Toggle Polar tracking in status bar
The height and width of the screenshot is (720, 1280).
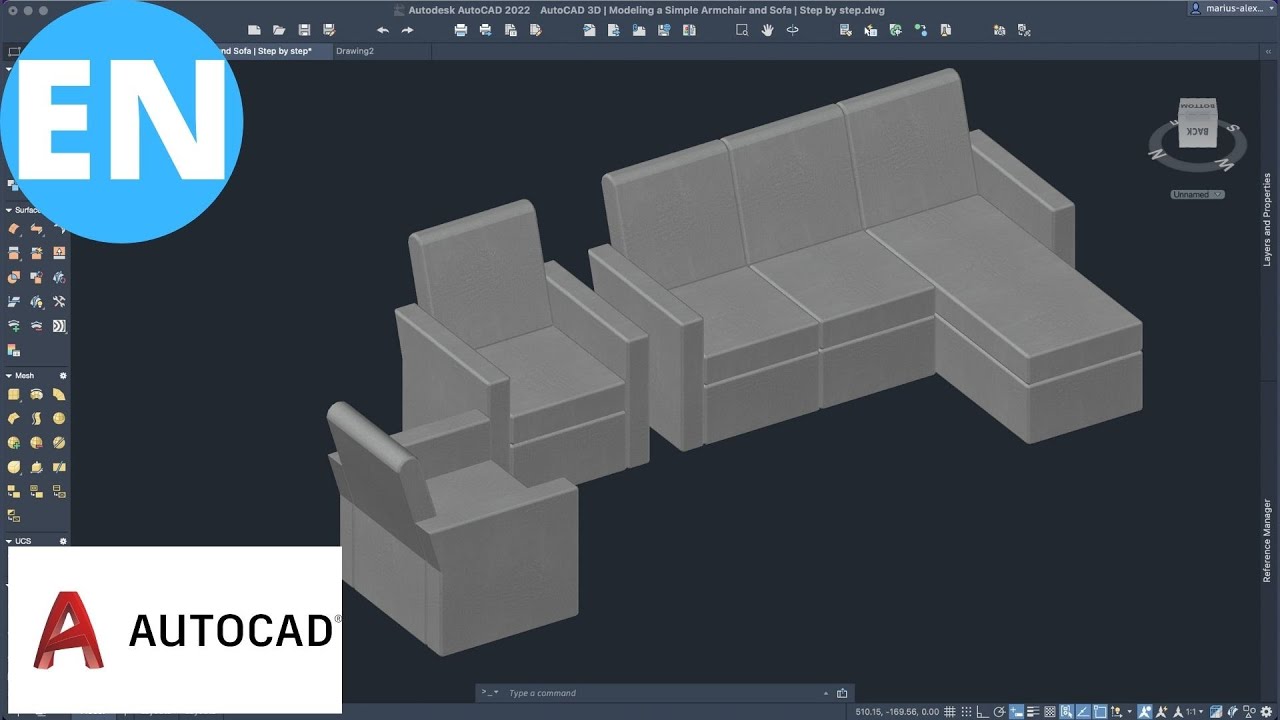tap(999, 711)
